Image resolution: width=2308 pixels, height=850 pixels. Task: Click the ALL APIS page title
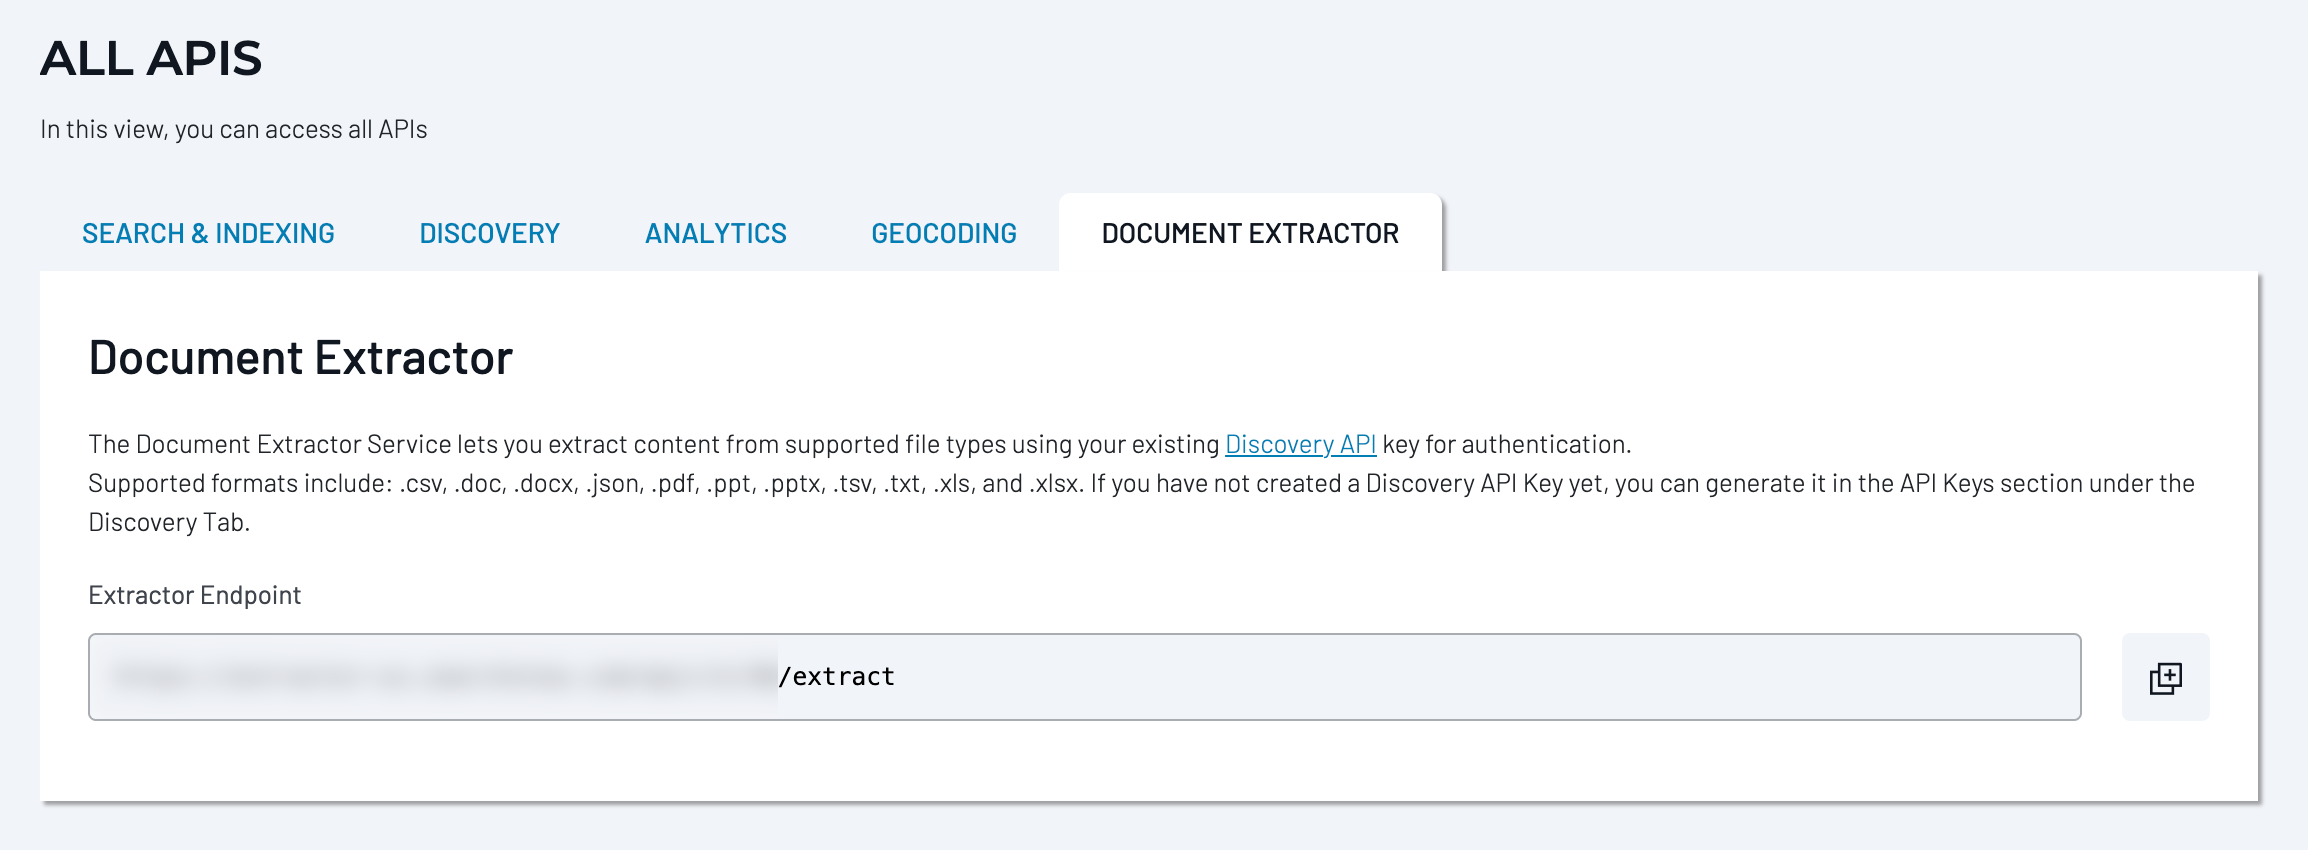[150, 60]
